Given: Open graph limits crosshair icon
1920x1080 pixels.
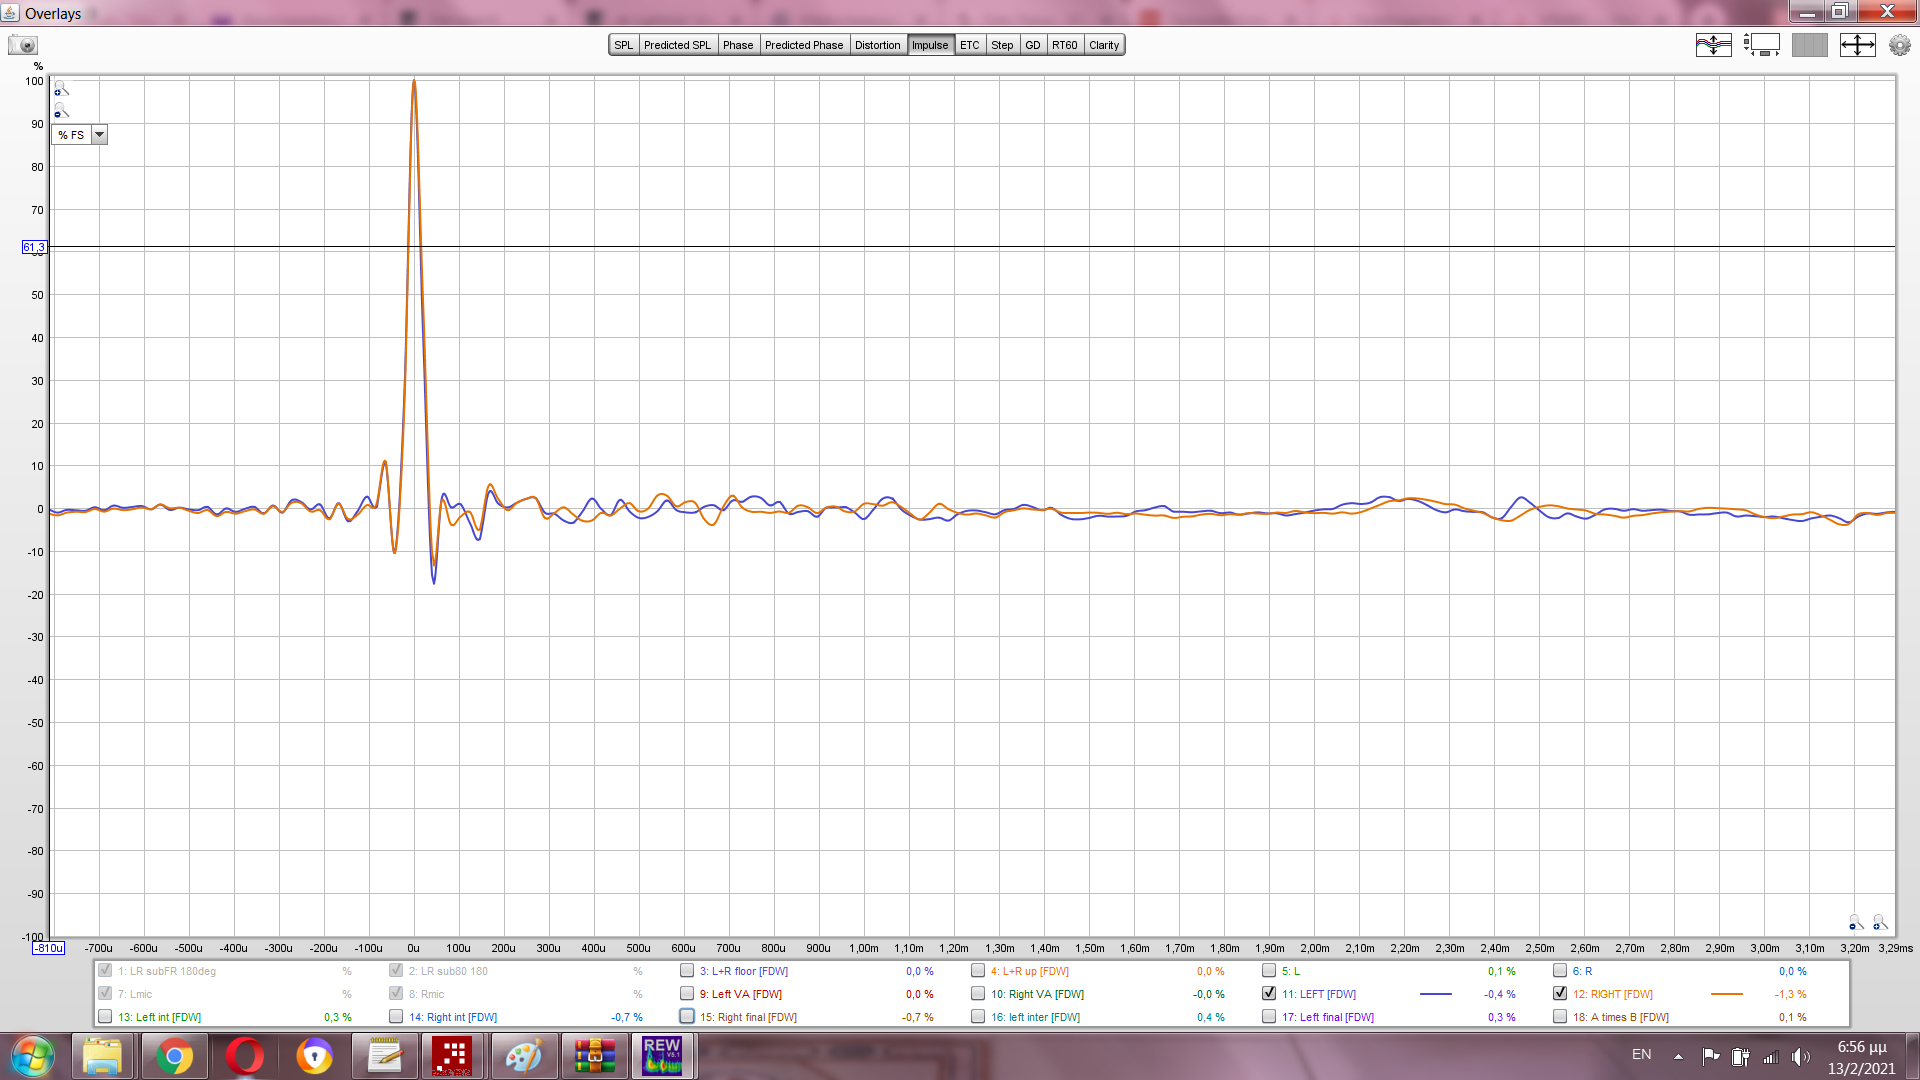Looking at the screenshot, I should pyautogui.click(x=1857, y=45).
